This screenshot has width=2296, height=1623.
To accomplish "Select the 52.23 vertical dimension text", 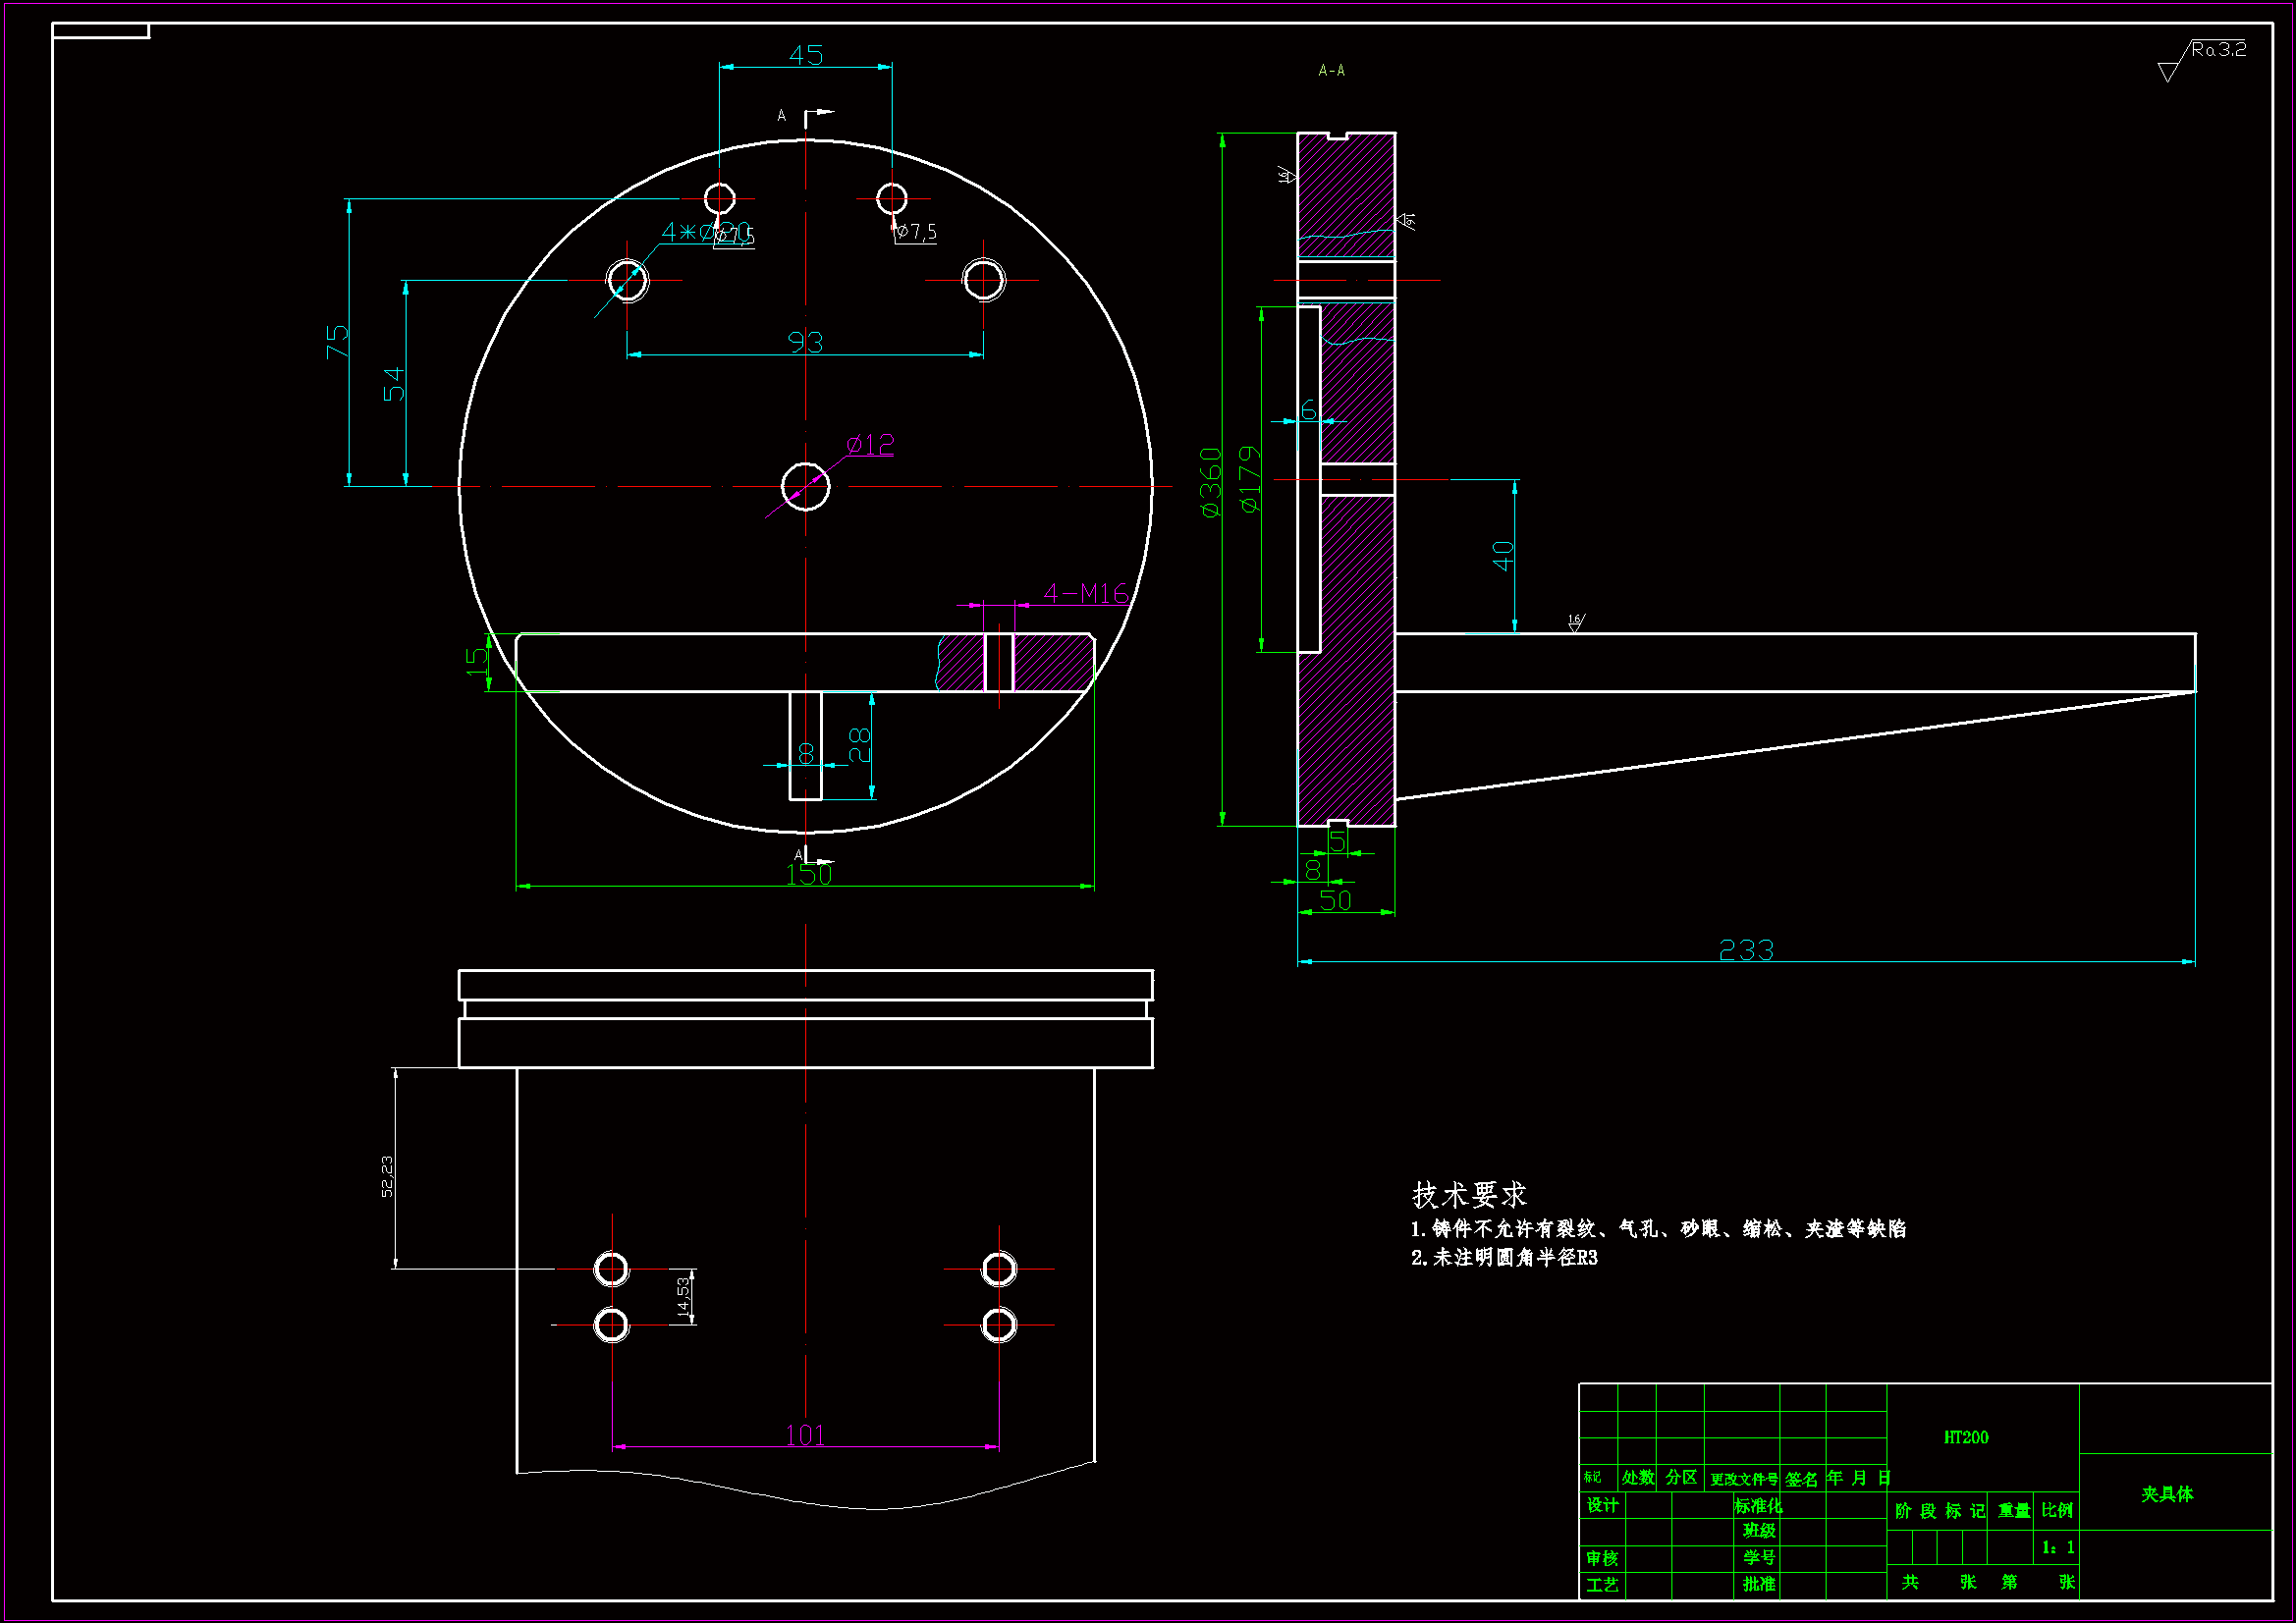I will [387, 1177].
